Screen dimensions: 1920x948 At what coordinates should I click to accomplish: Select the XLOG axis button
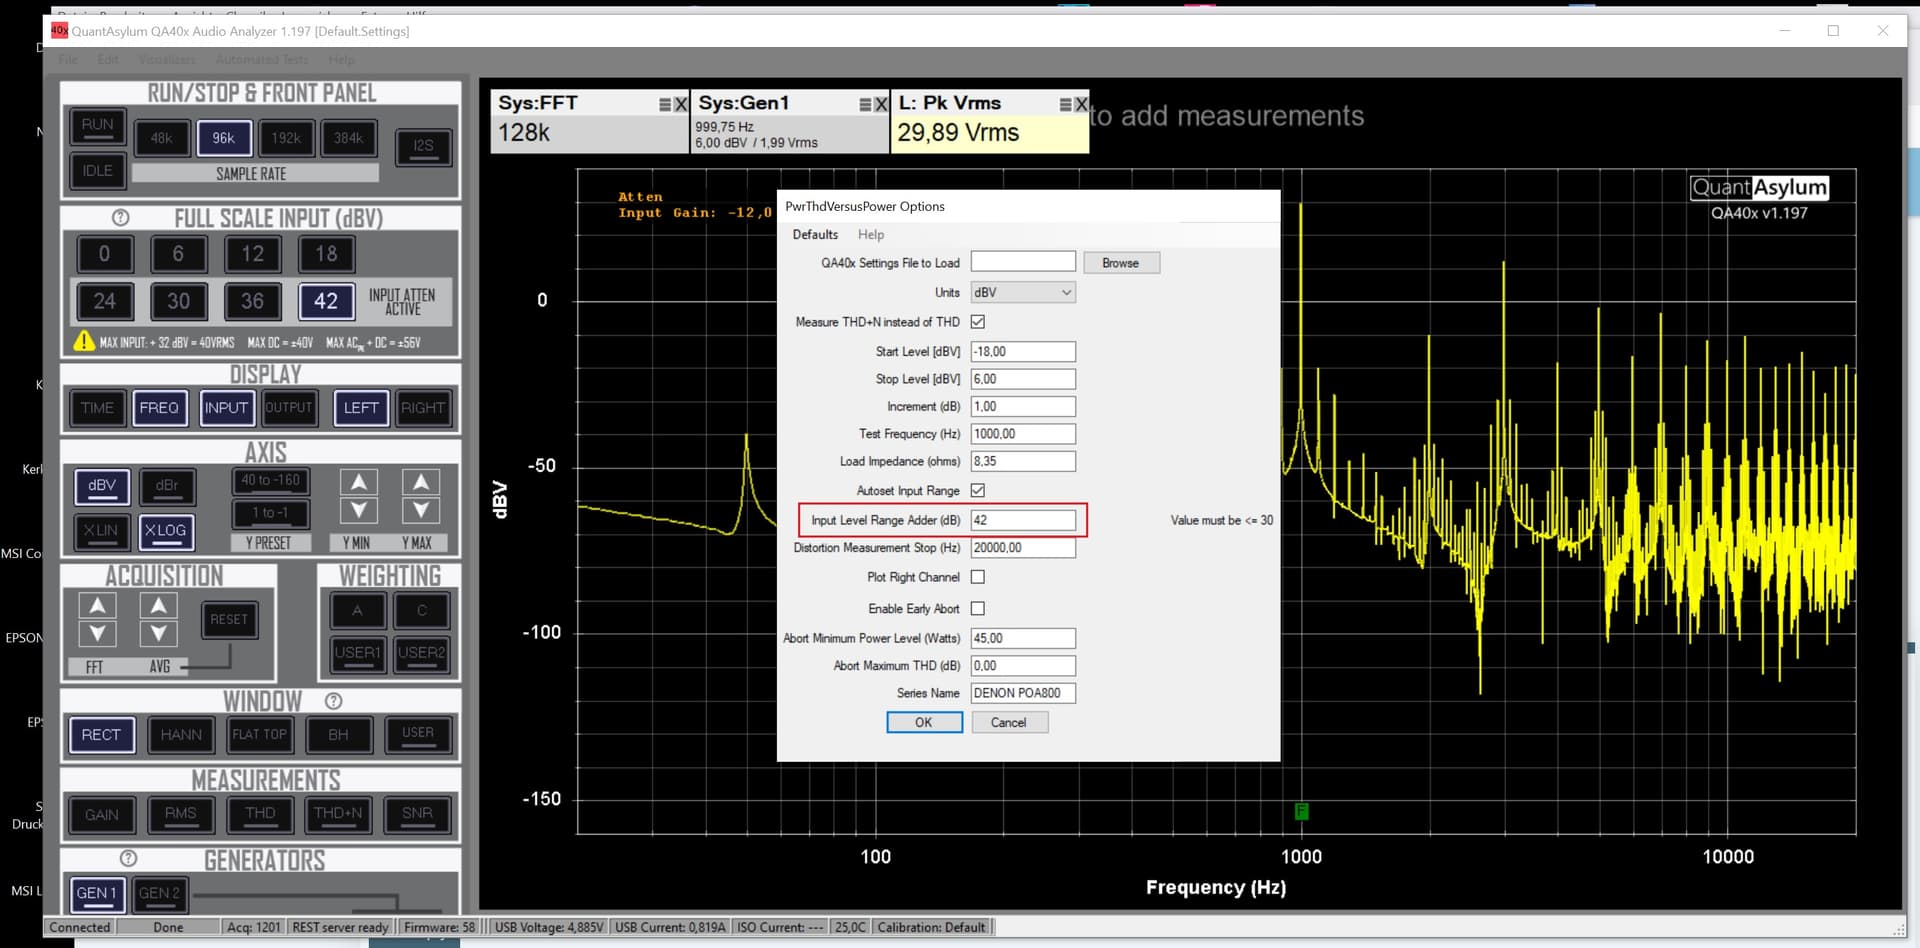point(165,531)
